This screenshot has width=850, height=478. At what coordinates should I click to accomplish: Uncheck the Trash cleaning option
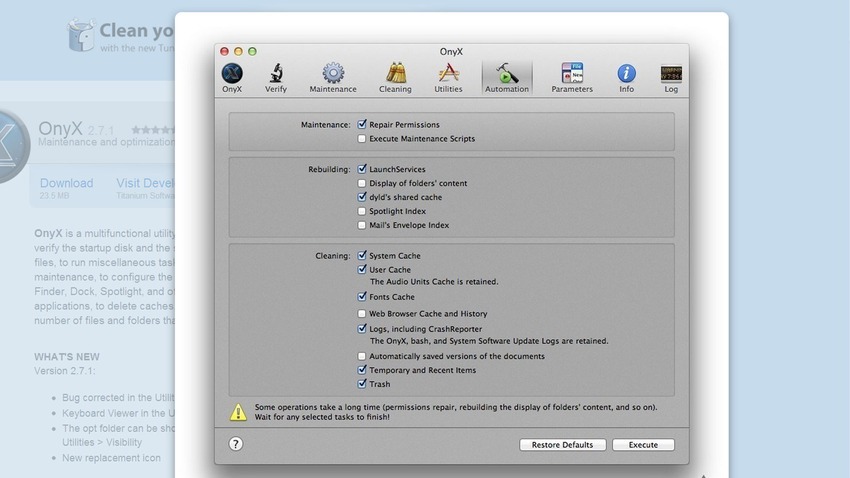(362, 384)
